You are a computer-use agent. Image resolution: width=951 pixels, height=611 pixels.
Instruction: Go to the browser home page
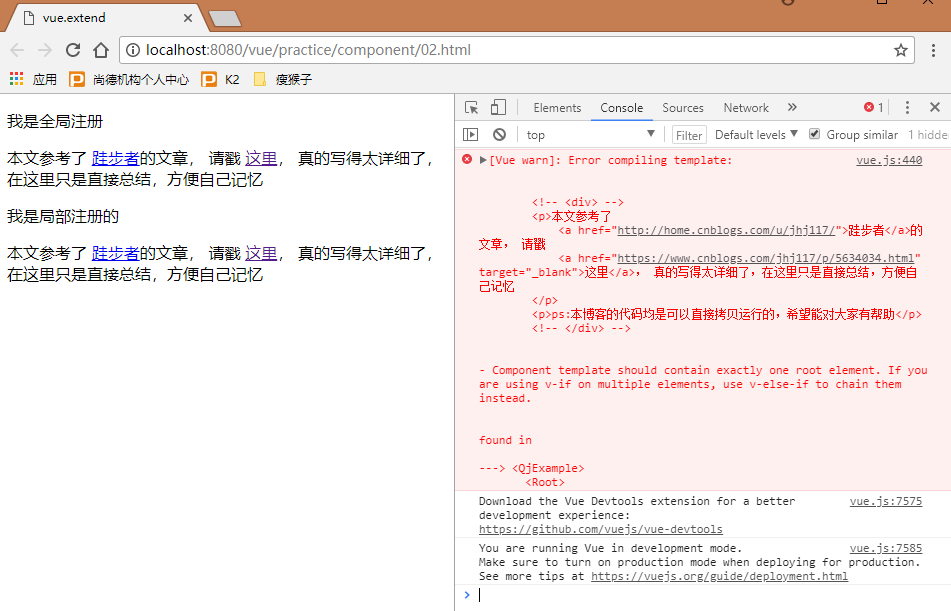pyautogui.click(x=101, y=50)
